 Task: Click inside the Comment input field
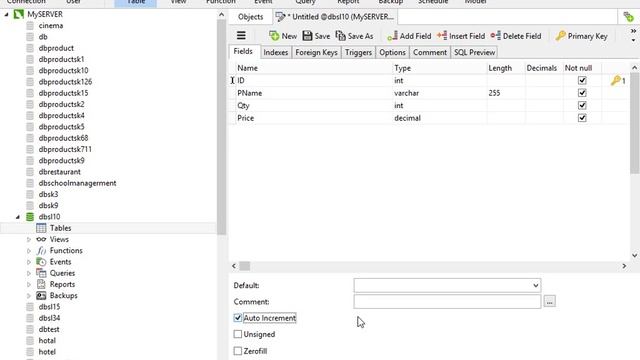[447, 302]
